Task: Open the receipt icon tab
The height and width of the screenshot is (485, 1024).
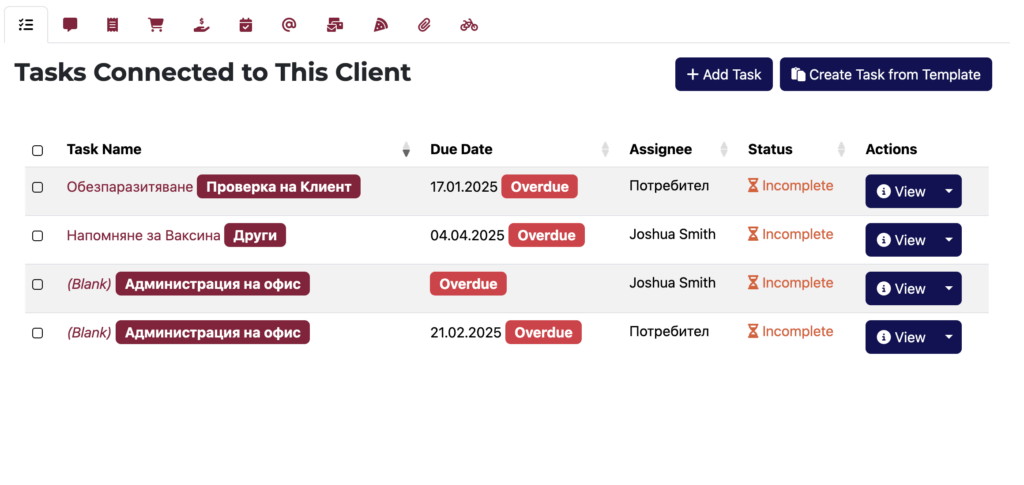Action: (113, 25)
